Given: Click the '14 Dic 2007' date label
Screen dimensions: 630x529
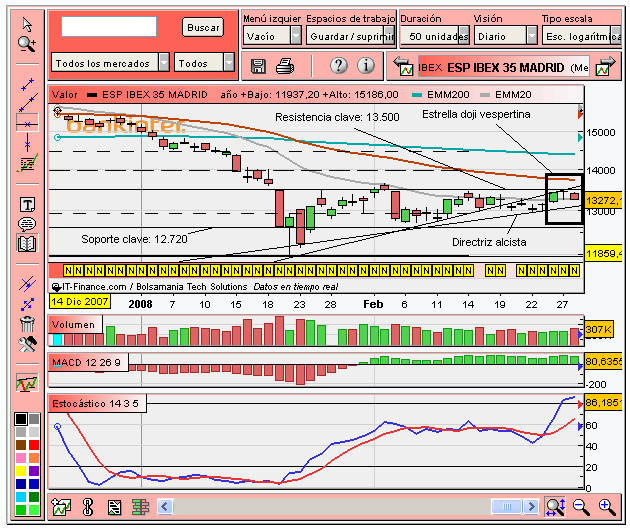Looking at the screenshot, I should click(x=80, y=302).
